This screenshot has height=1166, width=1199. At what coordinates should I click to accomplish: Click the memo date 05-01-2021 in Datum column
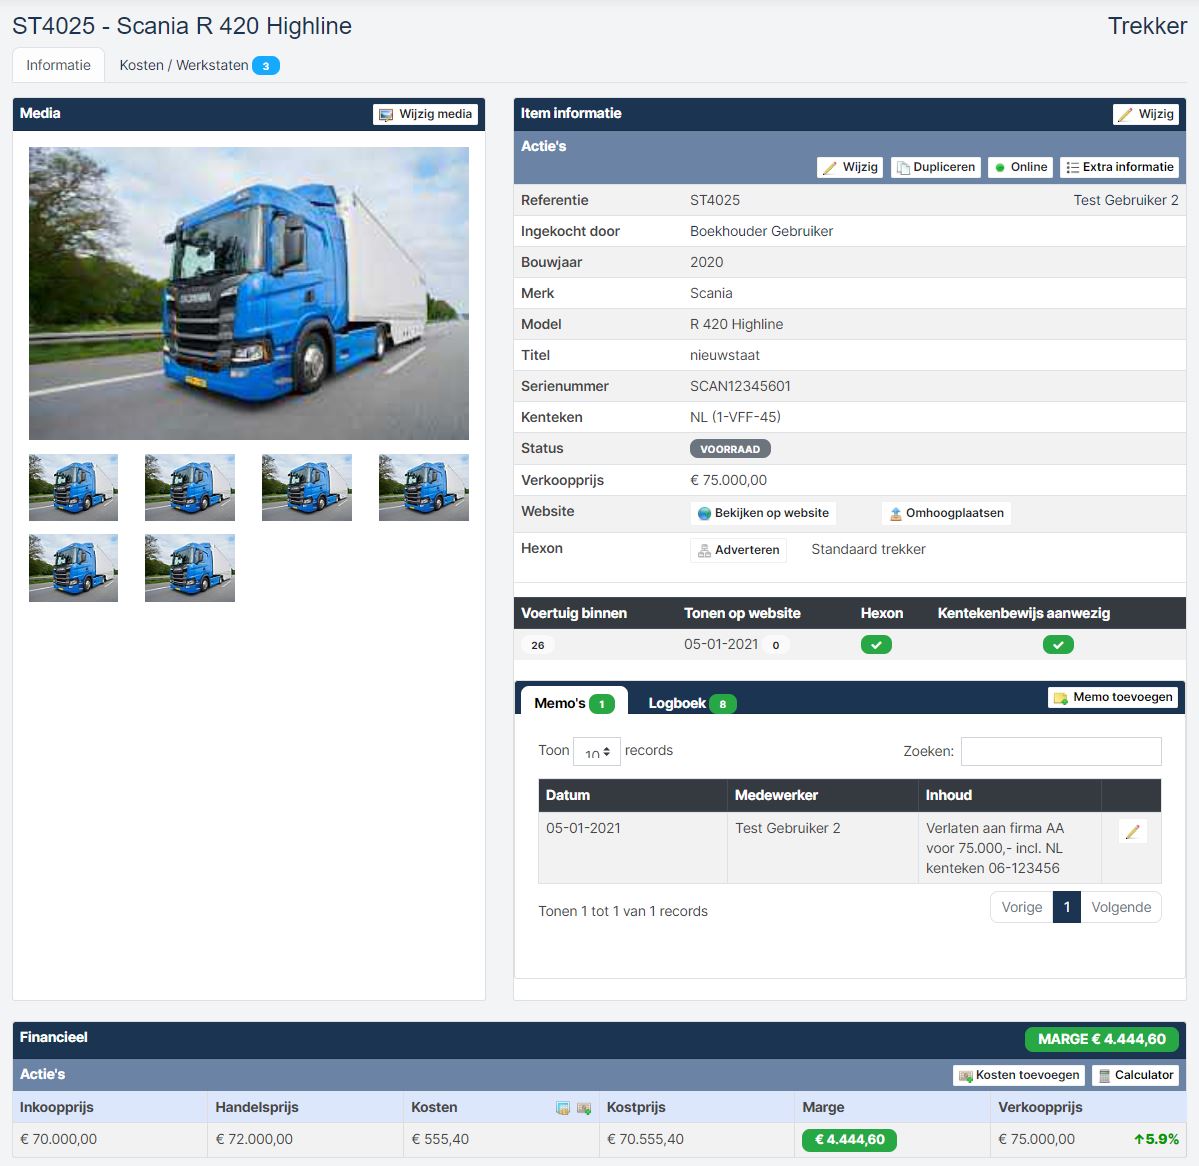click(583, 828)
